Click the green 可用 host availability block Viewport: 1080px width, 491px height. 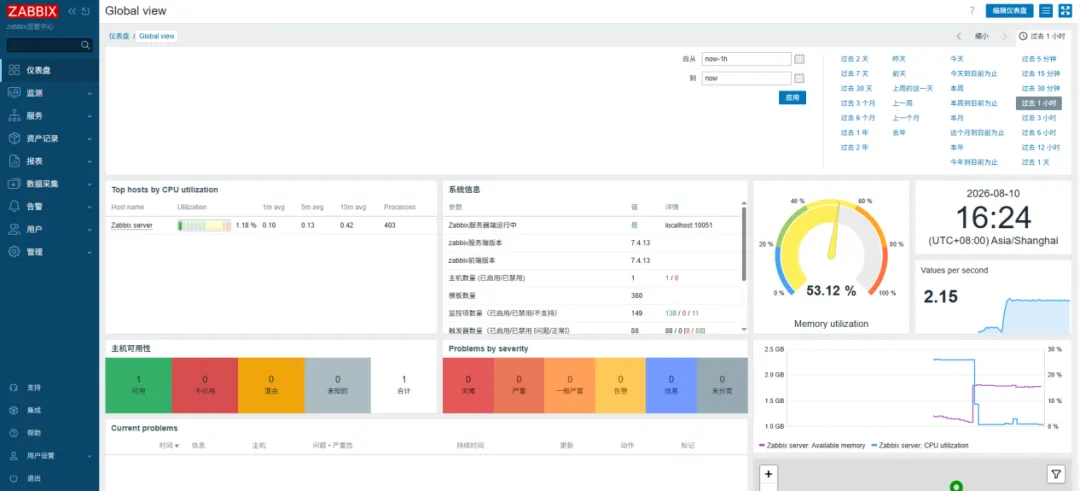coord(138,385)
